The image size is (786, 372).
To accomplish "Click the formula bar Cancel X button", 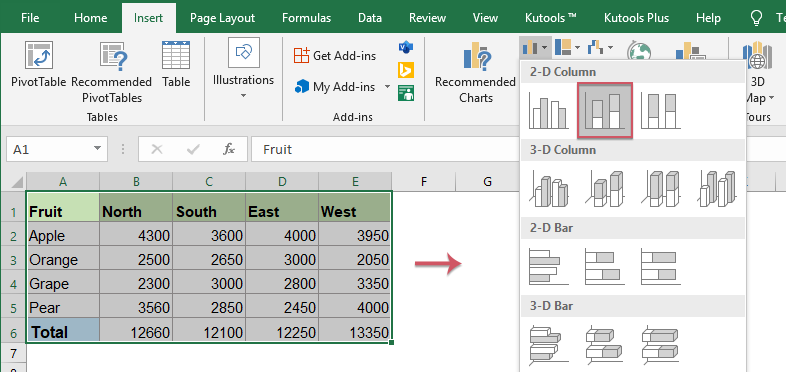I will click(157, 149).
